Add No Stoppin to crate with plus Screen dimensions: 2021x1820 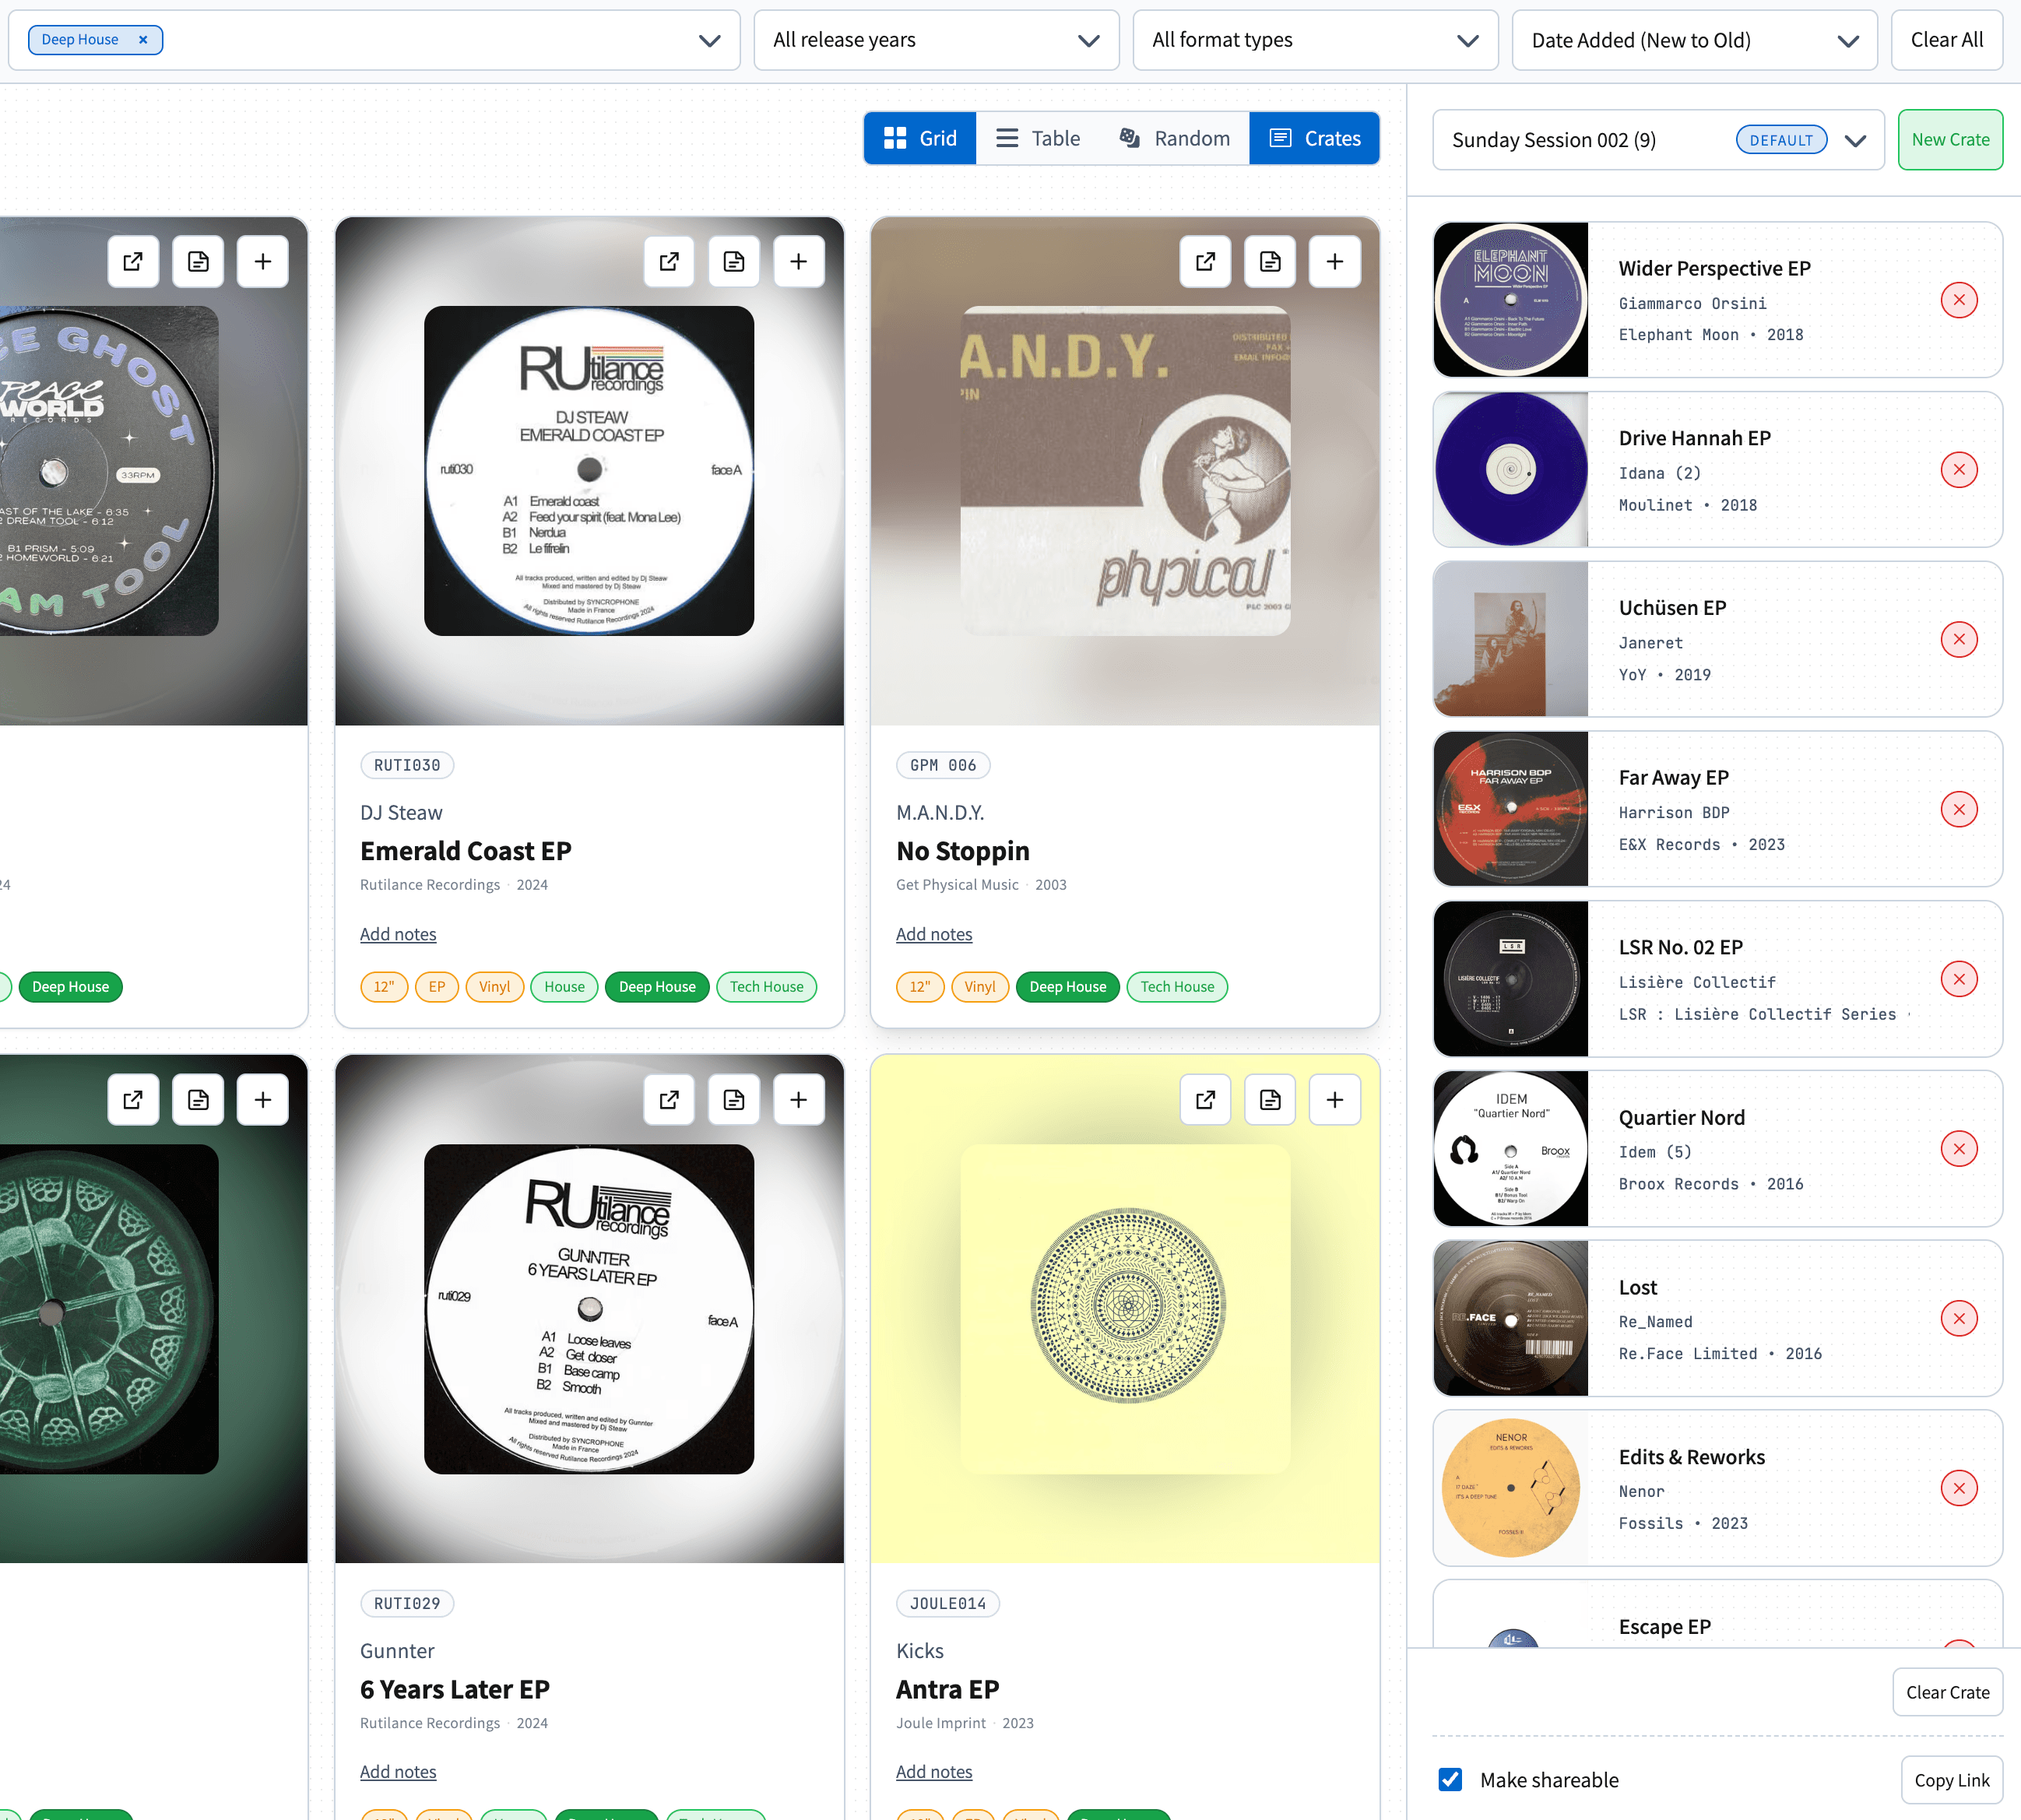[1335, 261]
